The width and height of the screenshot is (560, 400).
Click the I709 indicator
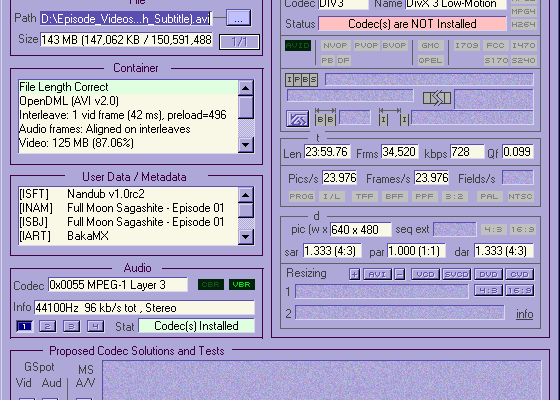(x=466, y=46)
